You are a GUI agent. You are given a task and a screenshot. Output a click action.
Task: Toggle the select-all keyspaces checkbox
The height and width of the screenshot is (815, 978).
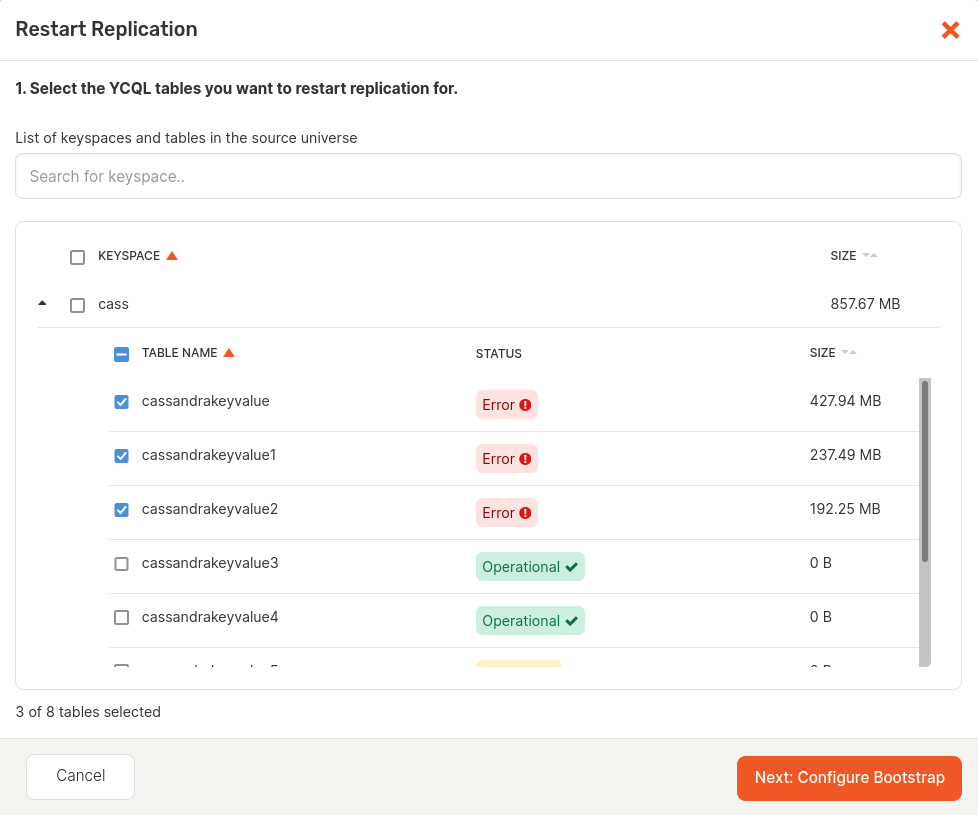point(77,257)
